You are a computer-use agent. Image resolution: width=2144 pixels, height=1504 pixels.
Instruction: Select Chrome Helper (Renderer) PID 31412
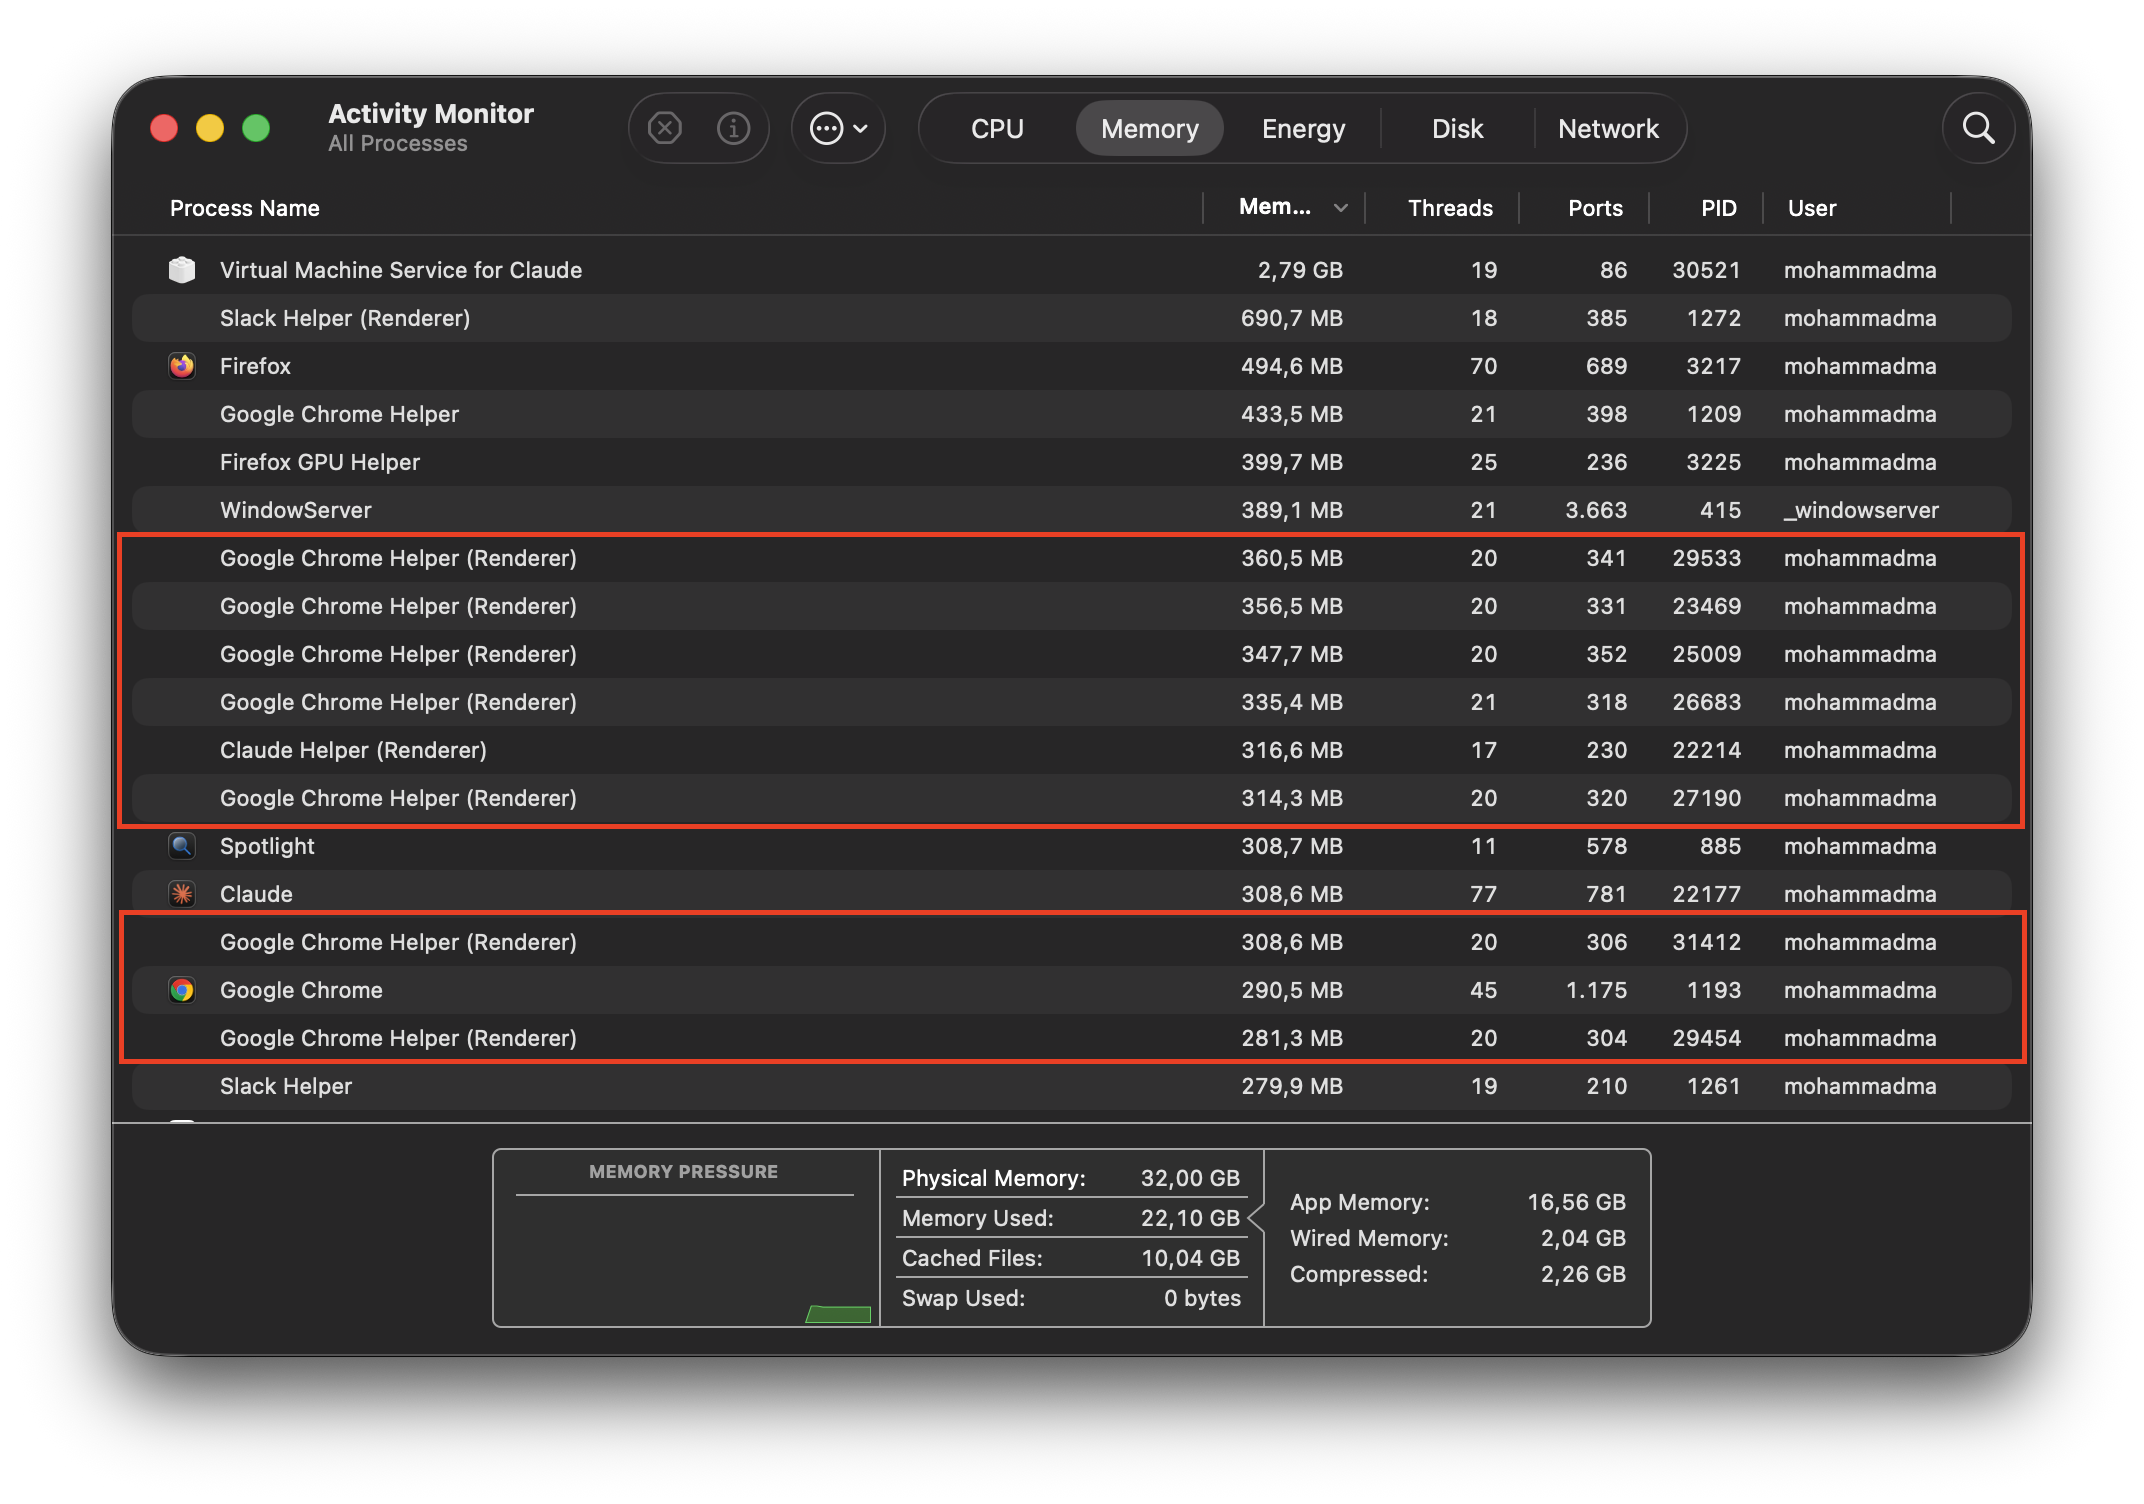click(x=1072, y=942)
